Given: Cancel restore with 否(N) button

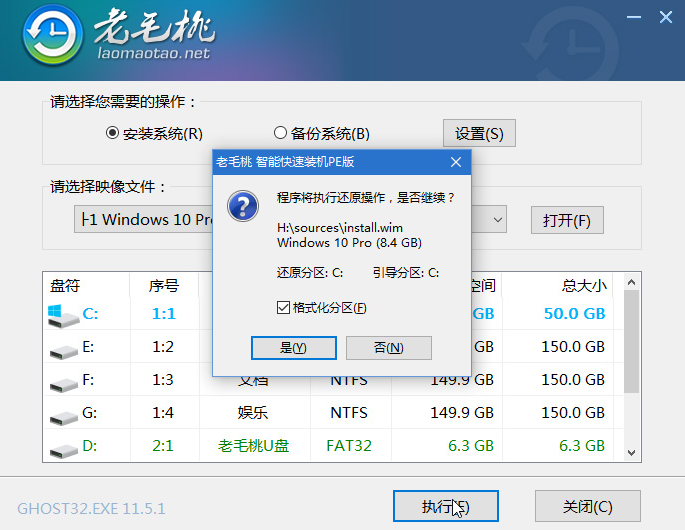Looking at the screenshot, I should click(x=388, y=348).
